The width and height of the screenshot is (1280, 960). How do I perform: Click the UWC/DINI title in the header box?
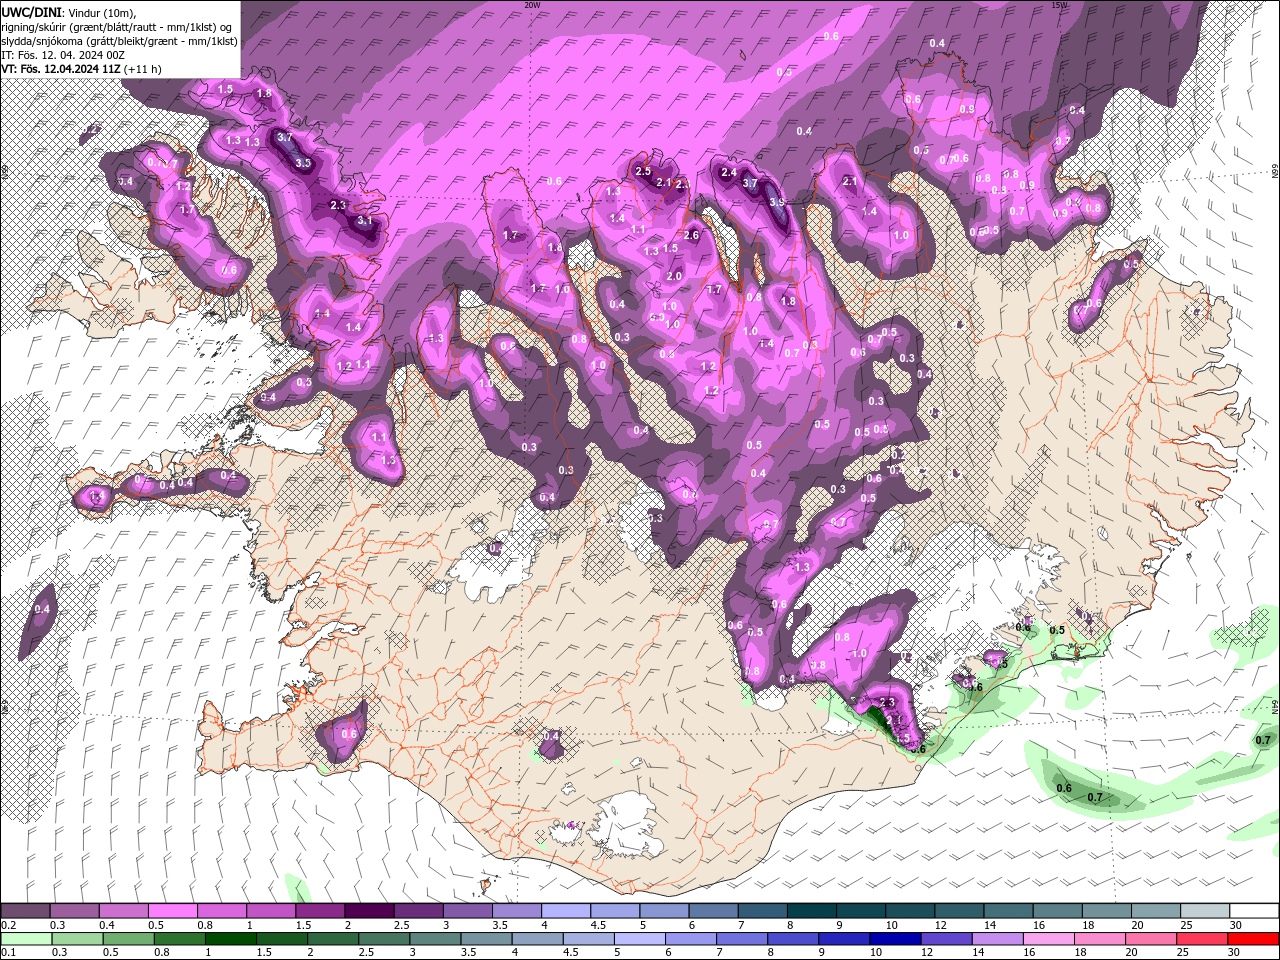[30, 11]
